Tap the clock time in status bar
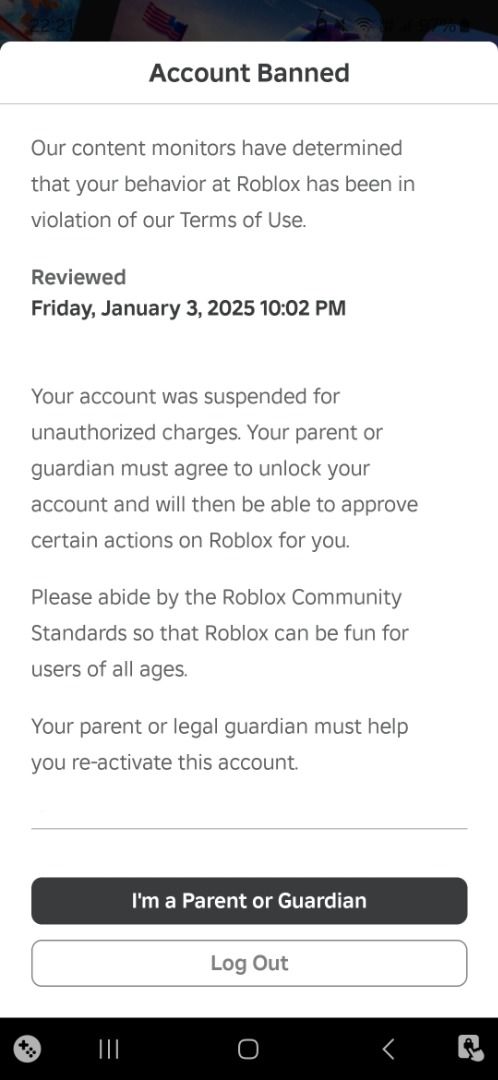 [x=52, y=27]
